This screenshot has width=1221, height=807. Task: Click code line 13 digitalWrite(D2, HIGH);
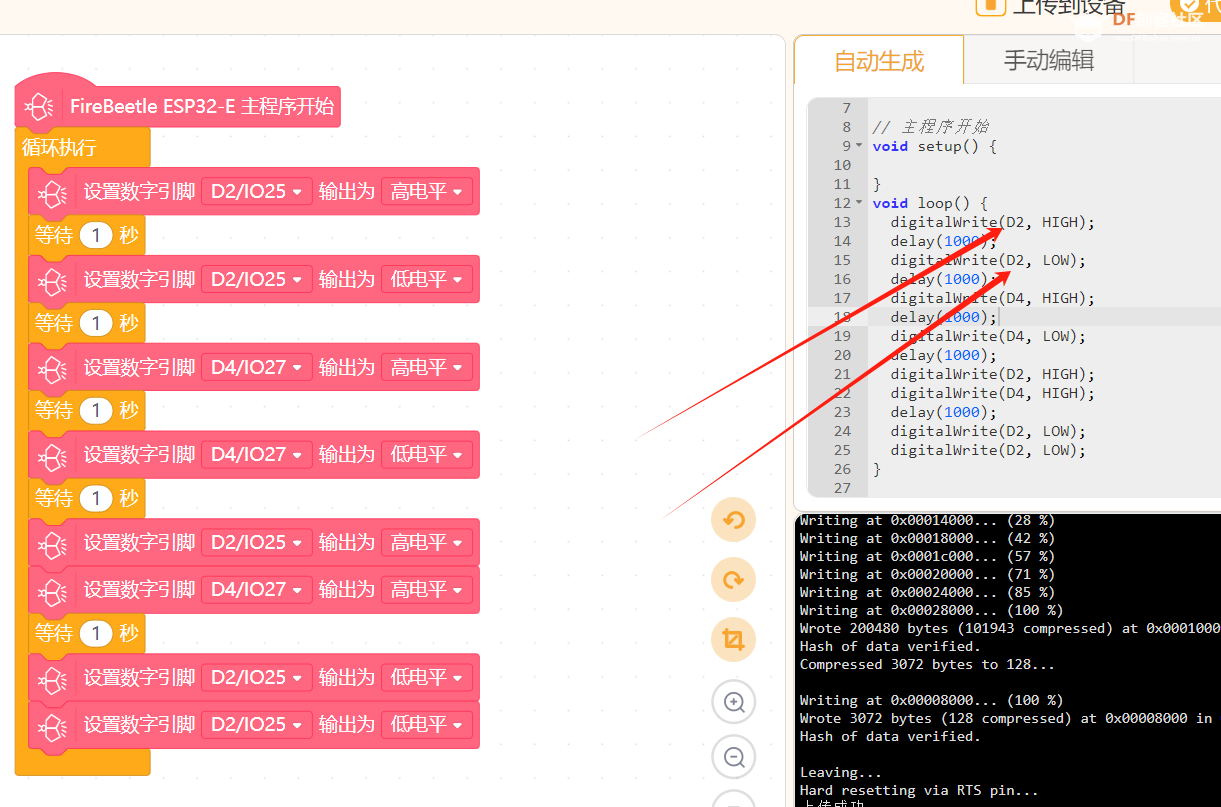[993, 222]
